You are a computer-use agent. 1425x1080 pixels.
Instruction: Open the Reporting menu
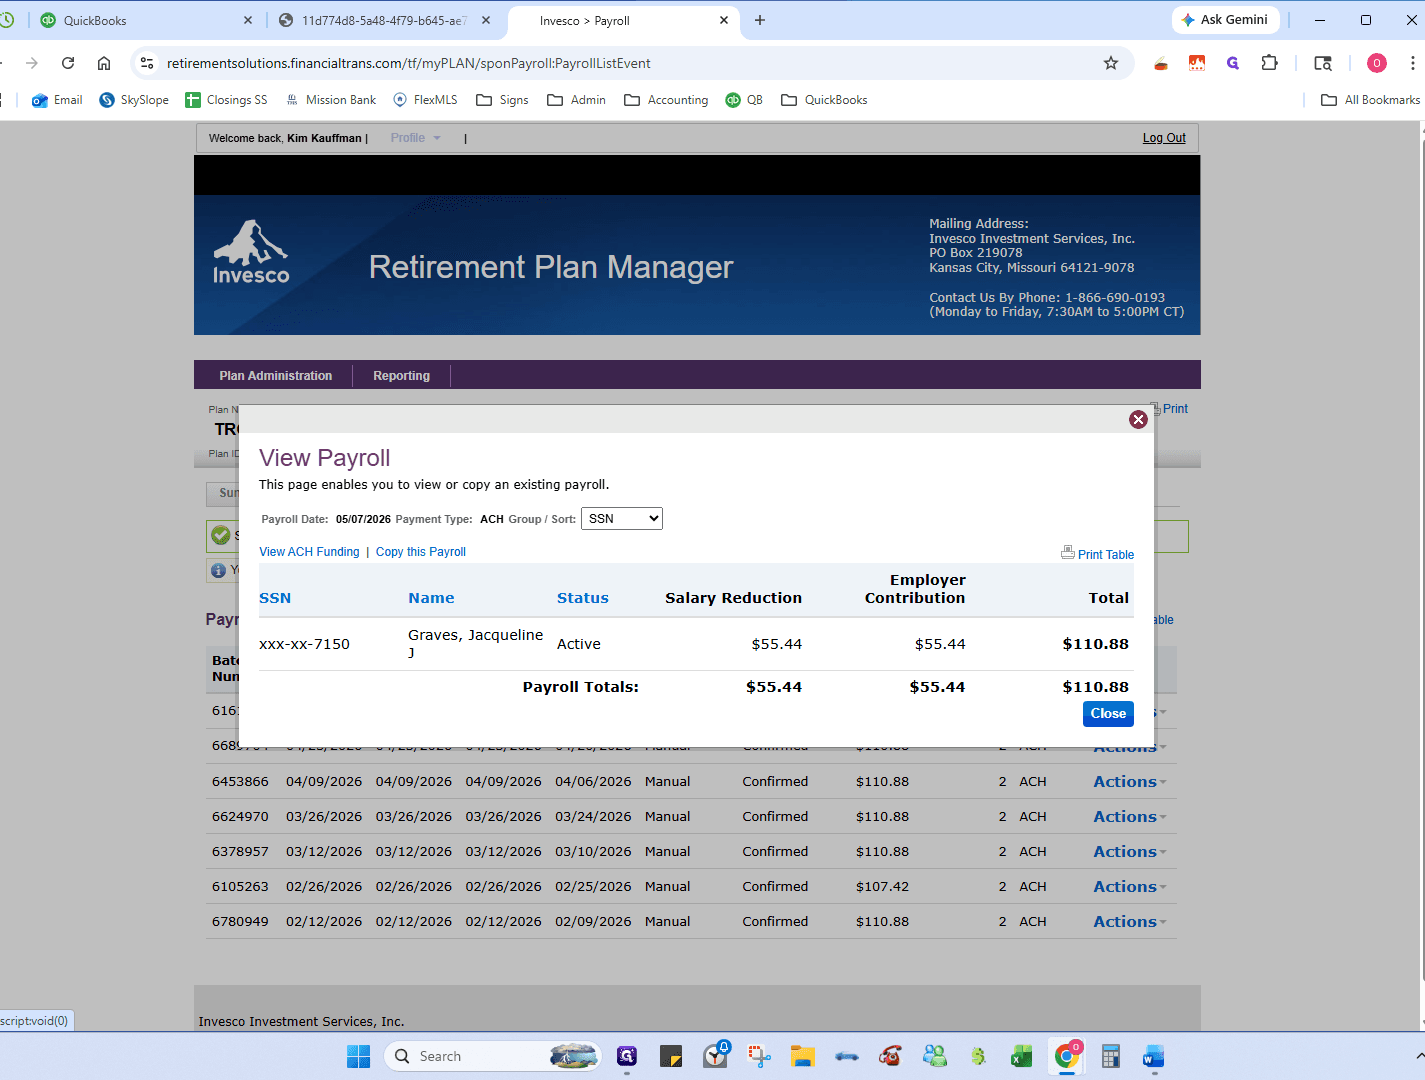click(402, 376)
